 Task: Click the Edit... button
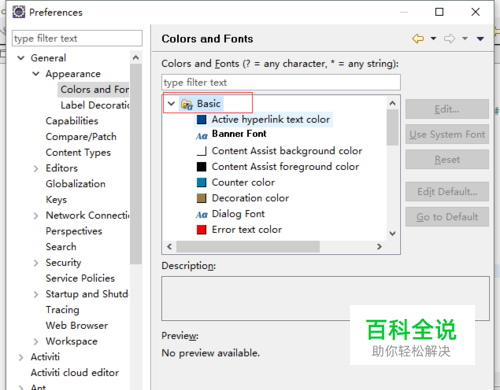pyautogui.click(x=447, y=109)
